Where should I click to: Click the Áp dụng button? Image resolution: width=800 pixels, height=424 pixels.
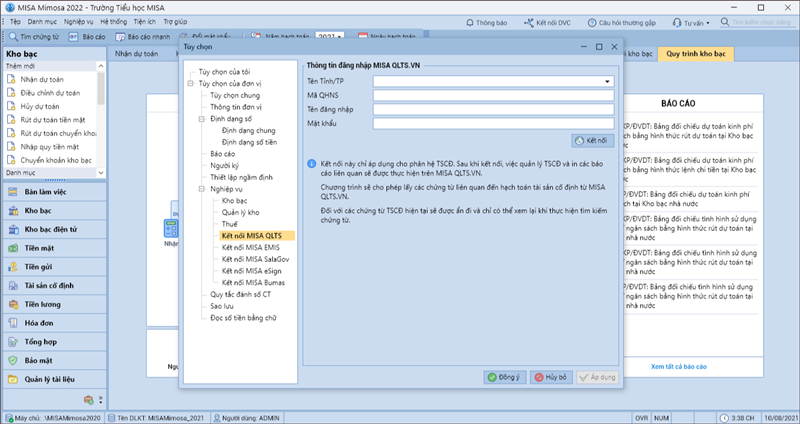pyautogui.click(x=597, y=378)
